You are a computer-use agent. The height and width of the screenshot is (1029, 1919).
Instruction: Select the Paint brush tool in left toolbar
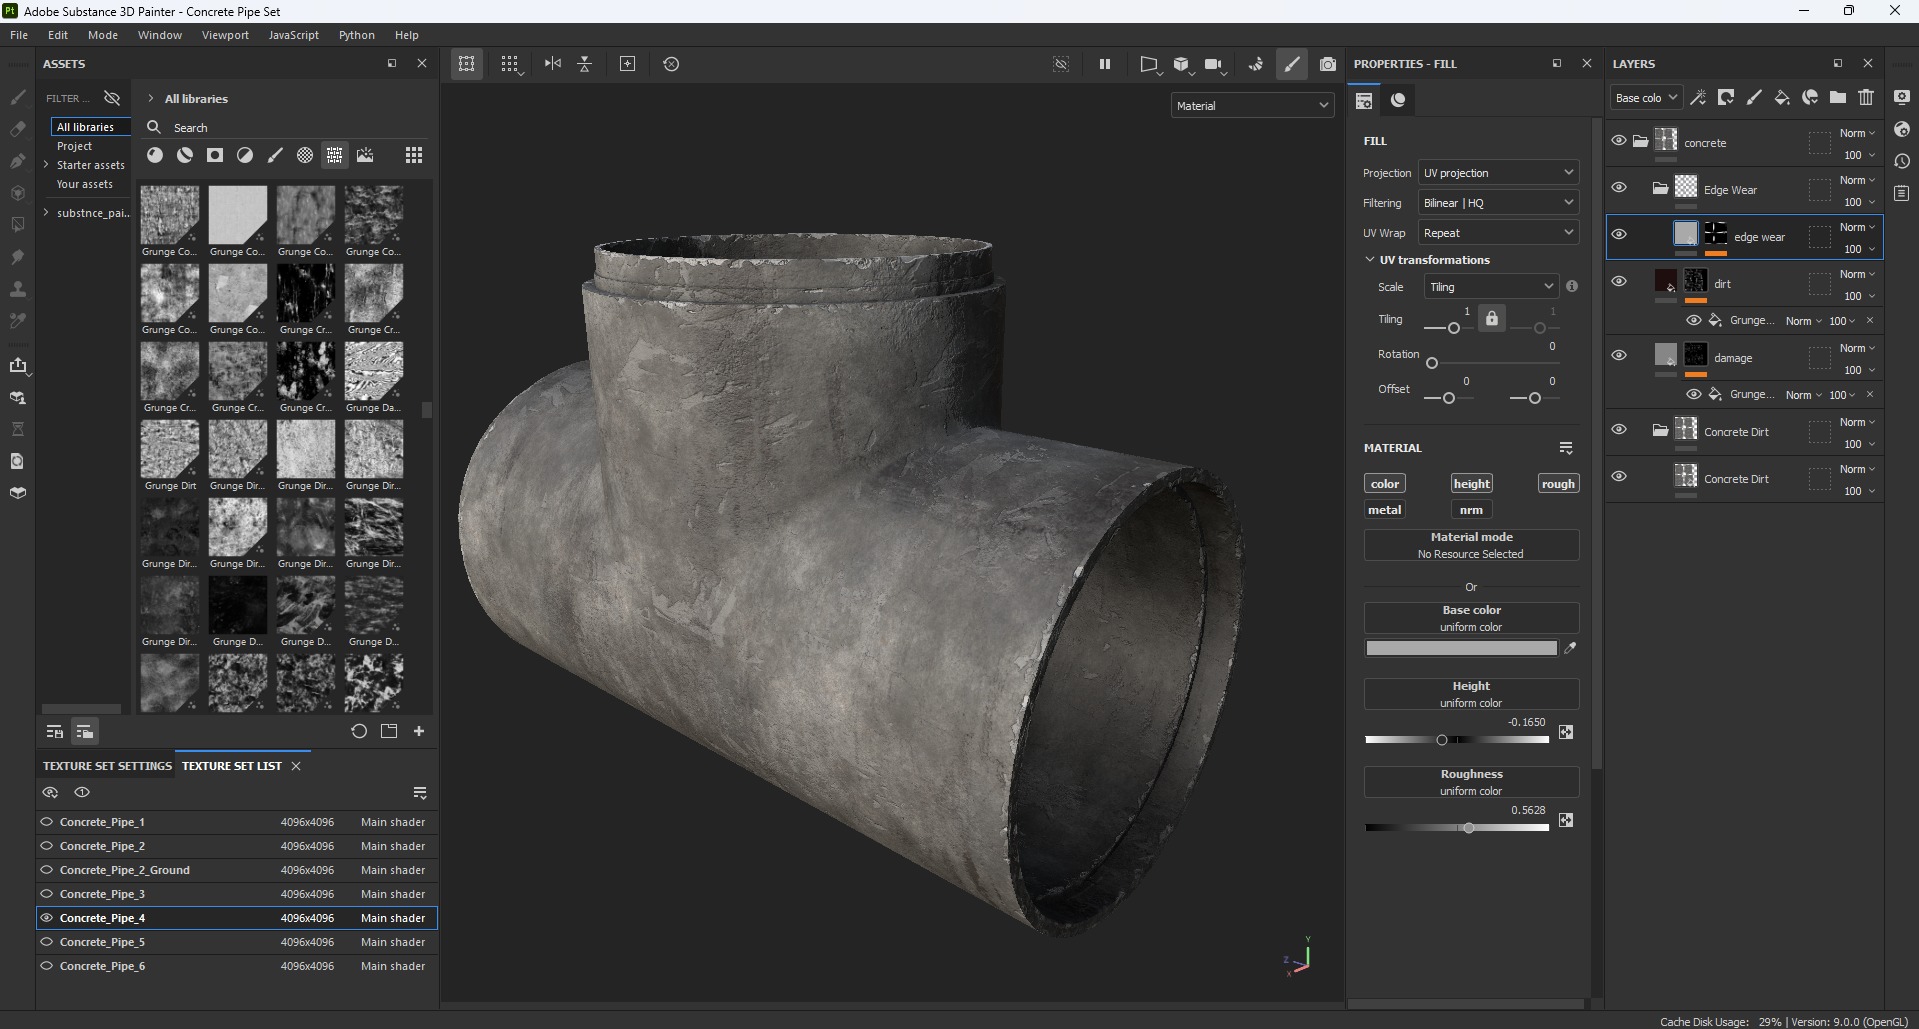point(18,98)
